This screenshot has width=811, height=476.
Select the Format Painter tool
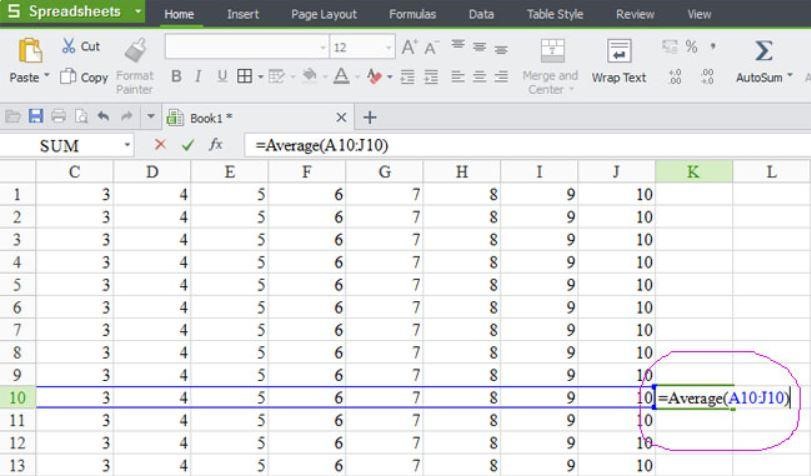pyautogui.click(x=135, y=50)
